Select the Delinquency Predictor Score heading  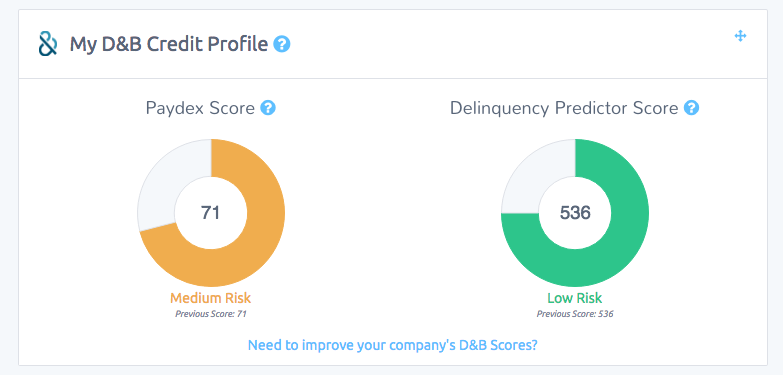pyautogui.click(x=564, y=108)
